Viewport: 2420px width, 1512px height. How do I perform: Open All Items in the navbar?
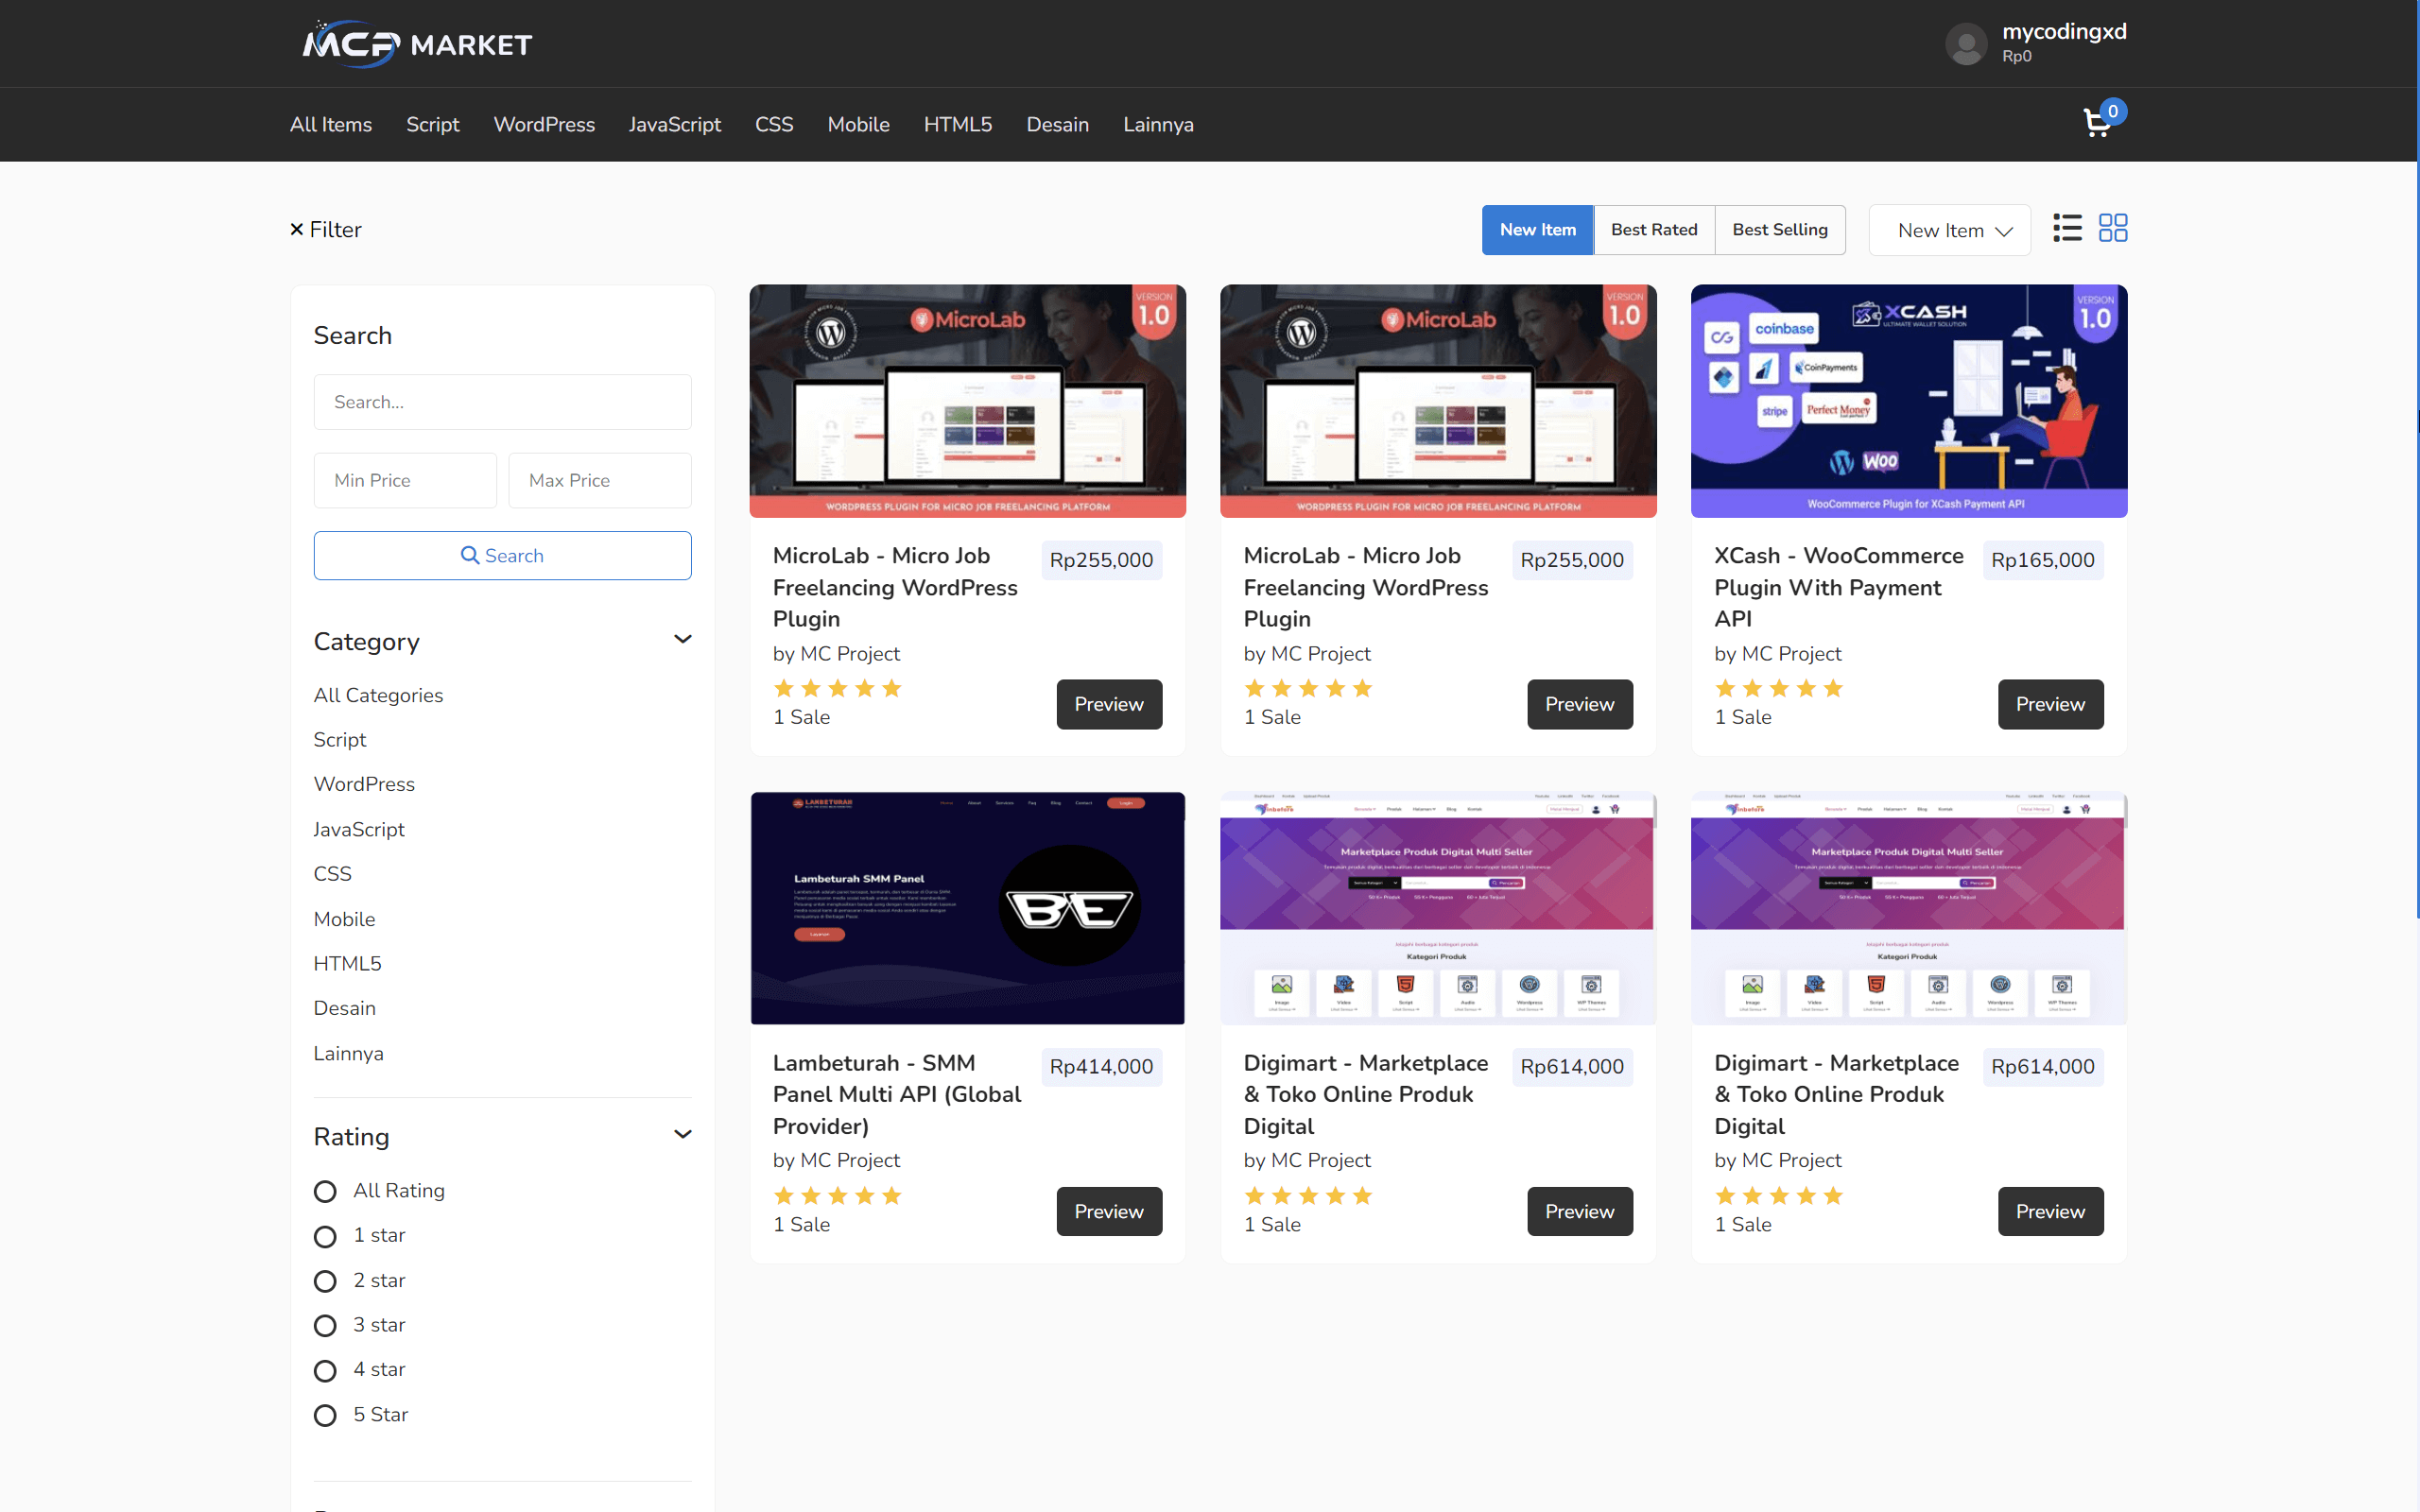[331, 124]
